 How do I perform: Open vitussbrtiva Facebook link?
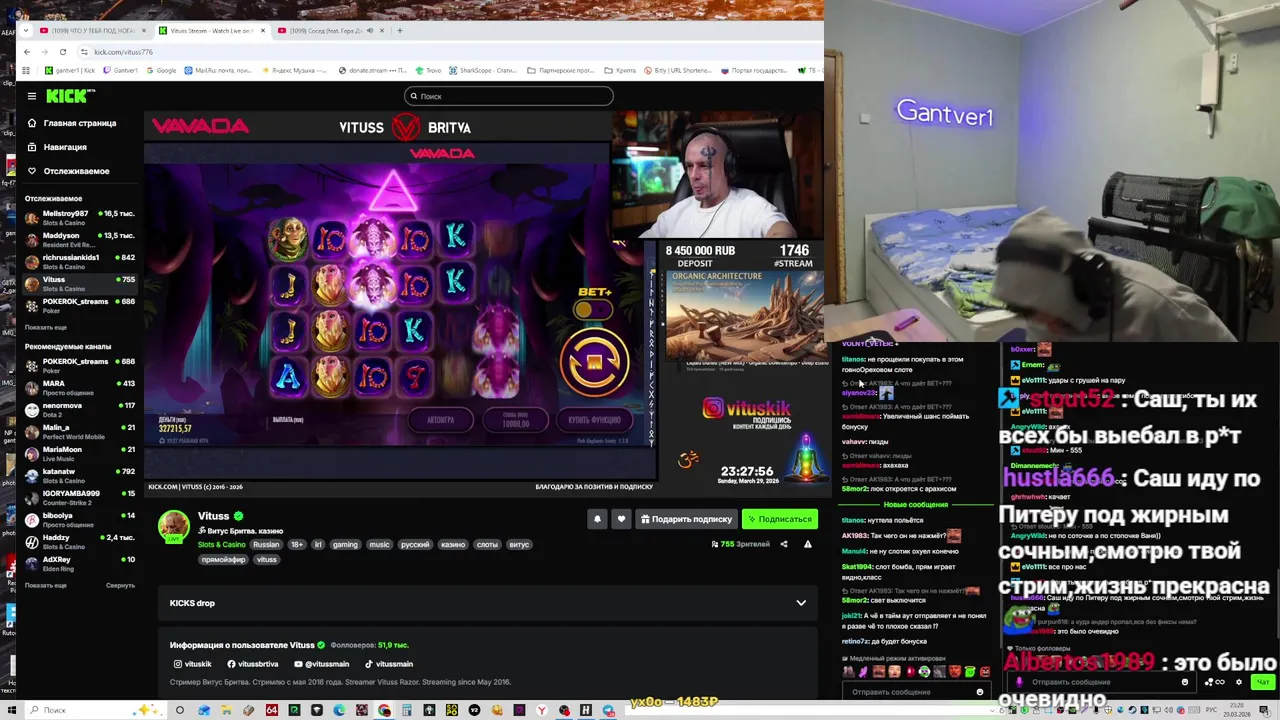253,664
